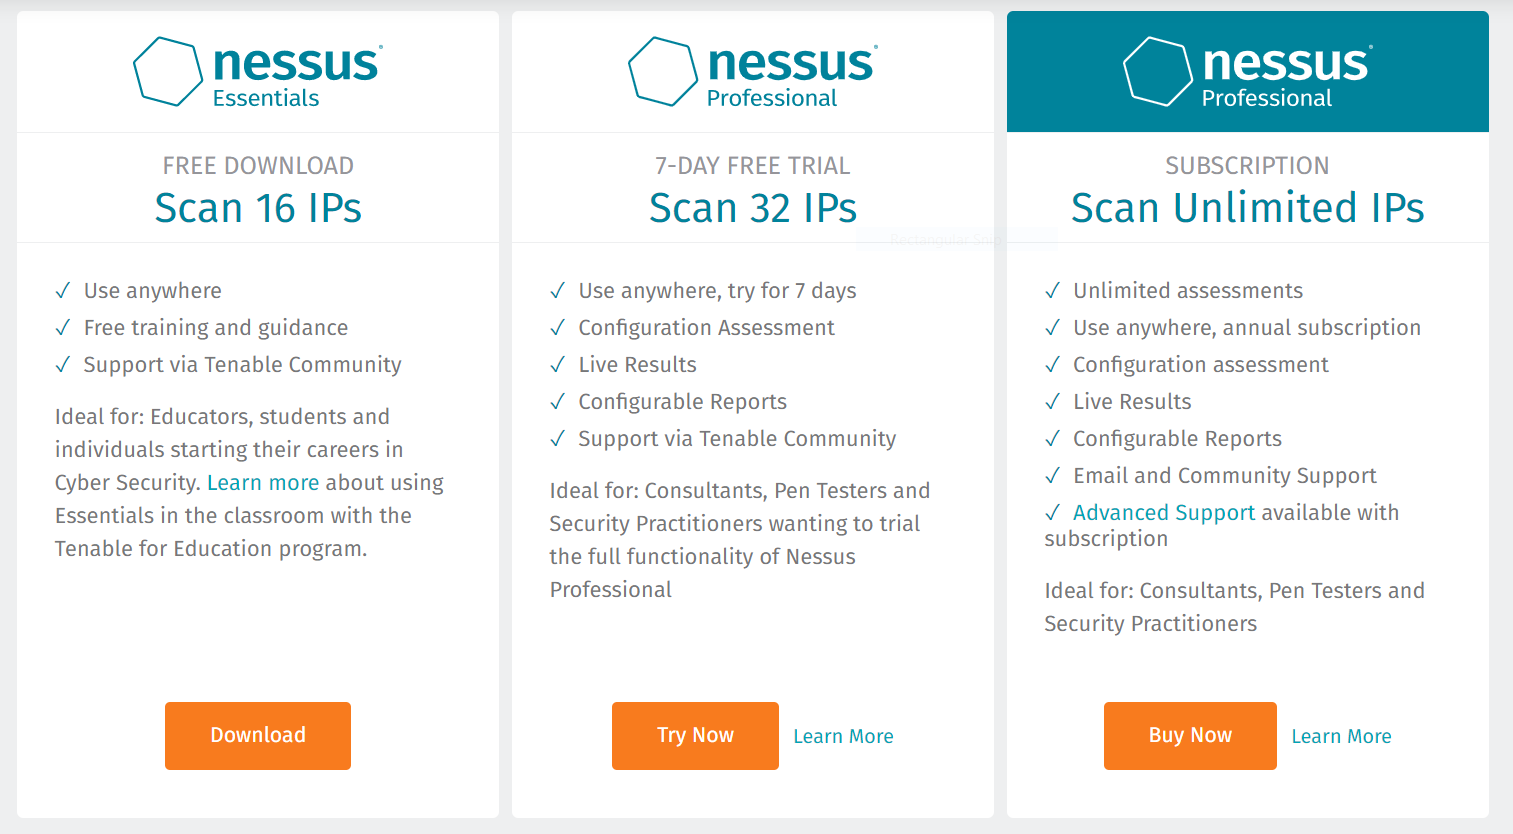
Task: Click the Buy Now button
Action: 1190,735
